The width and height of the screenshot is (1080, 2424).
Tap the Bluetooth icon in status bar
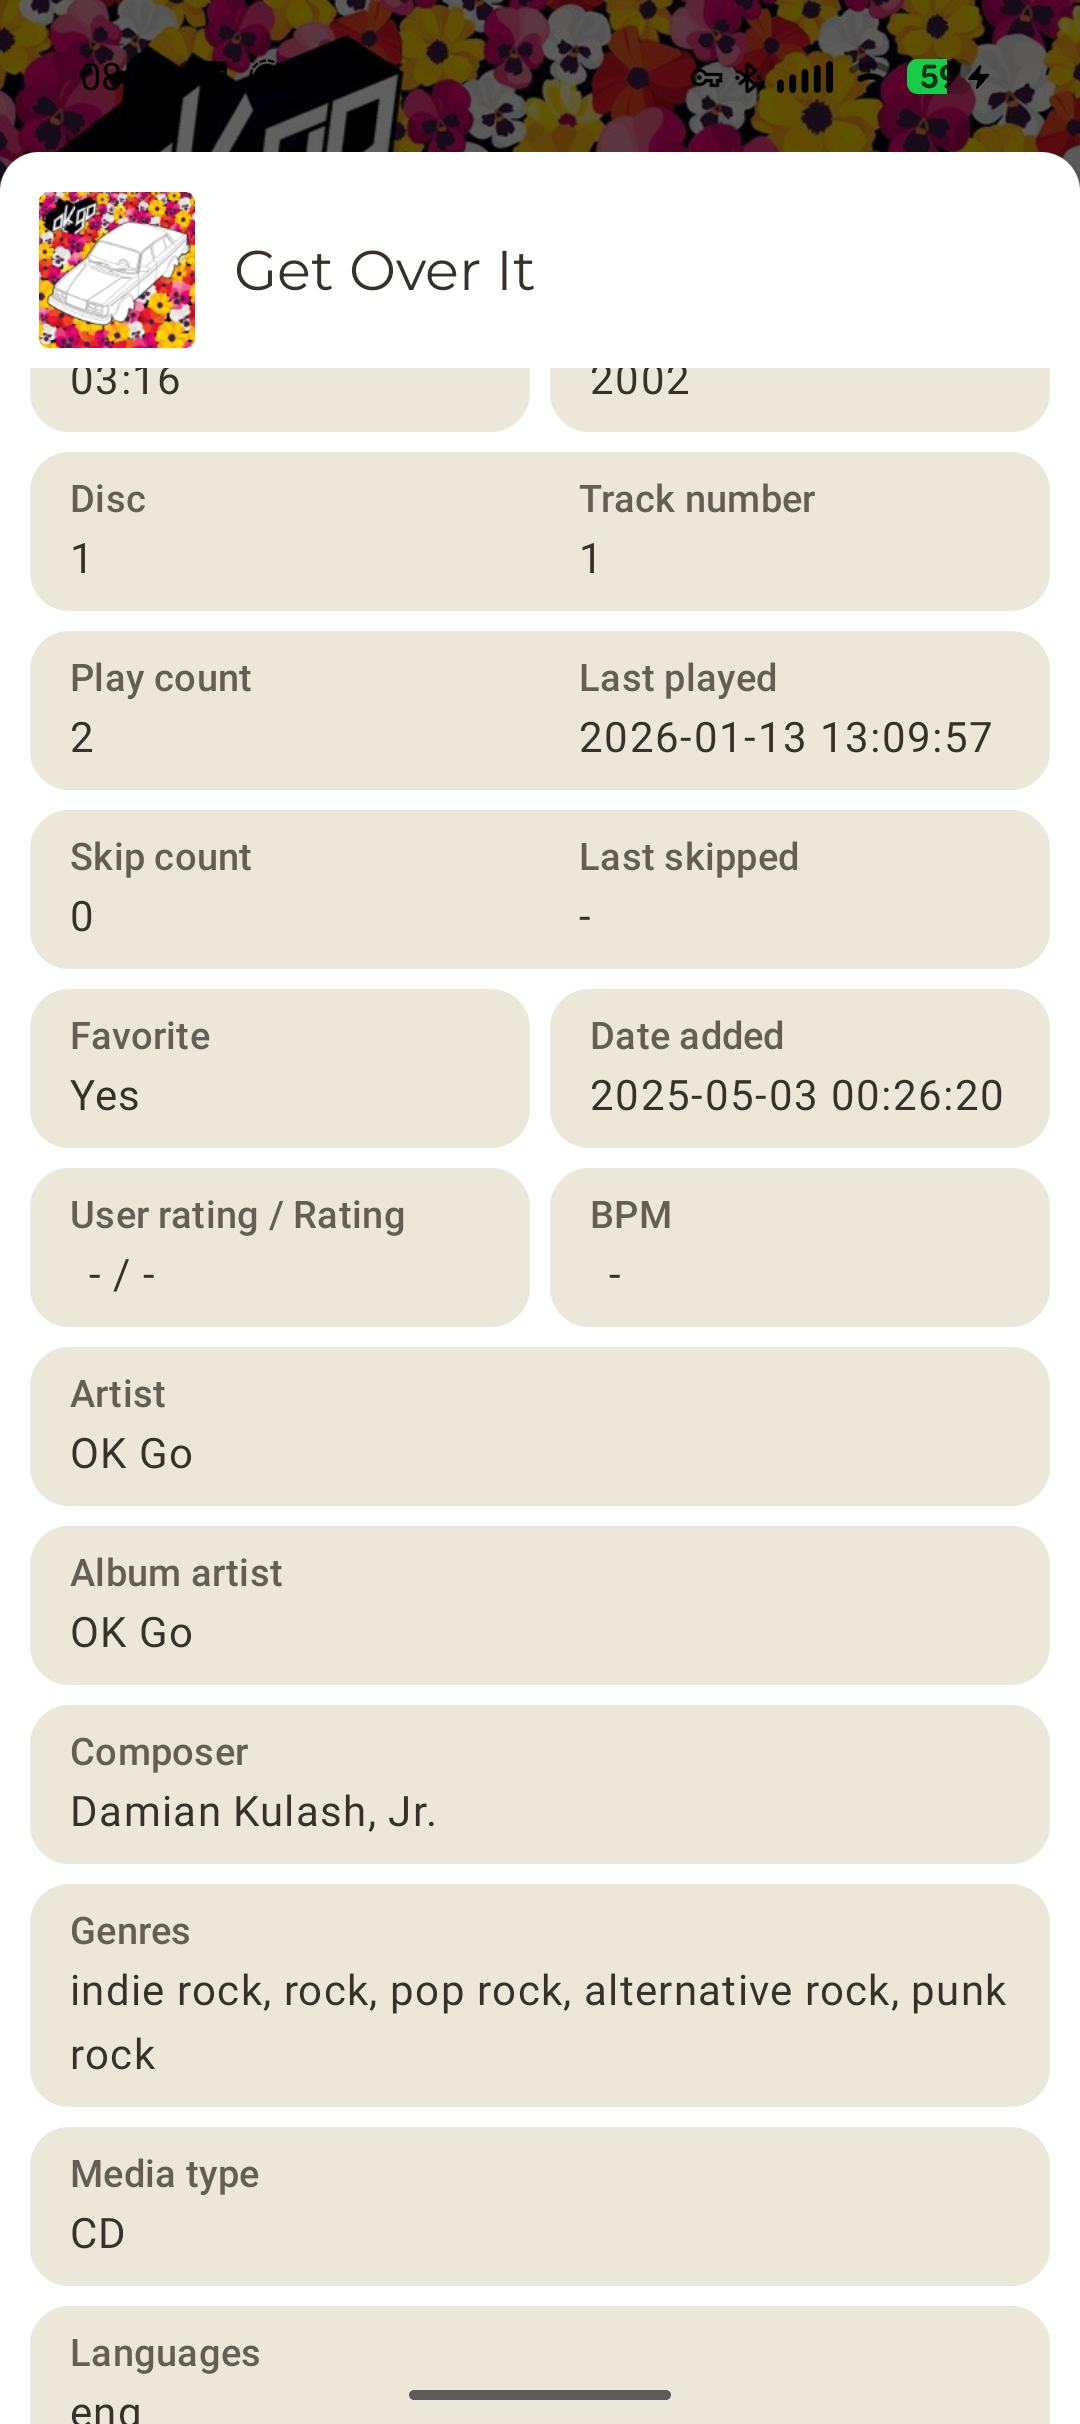pos(748,77)
